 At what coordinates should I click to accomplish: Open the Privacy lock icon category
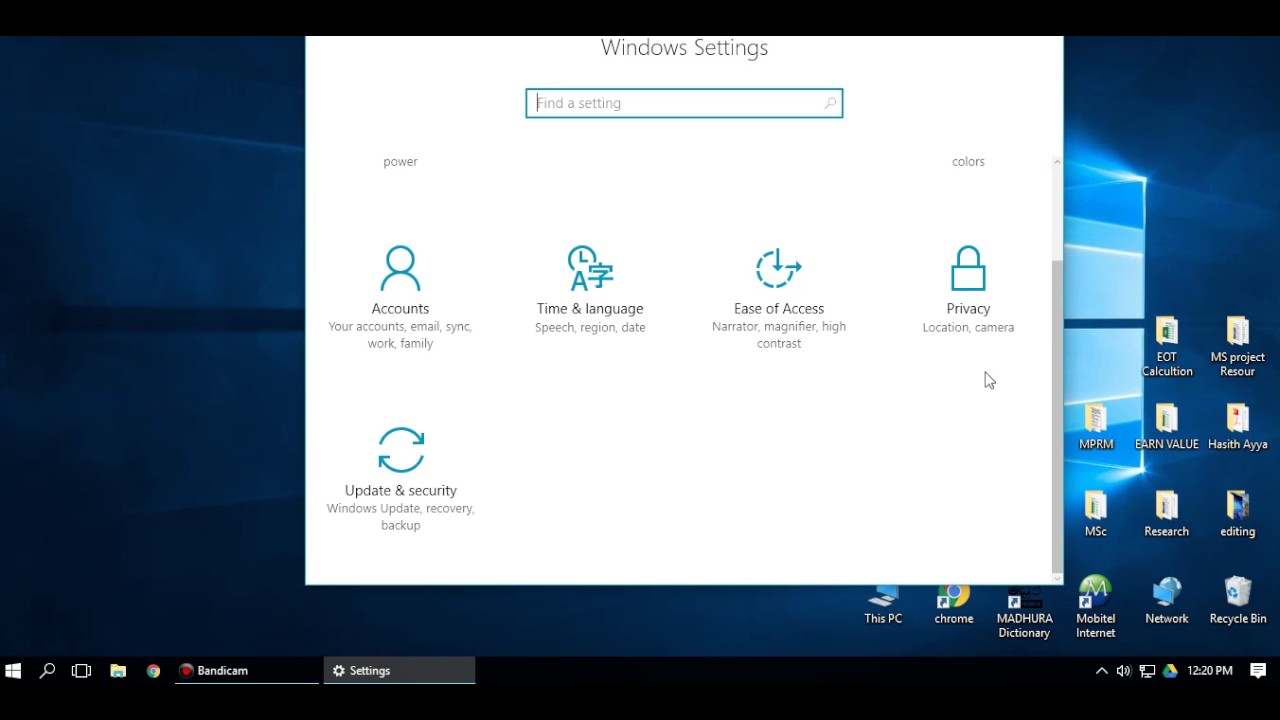968,290
